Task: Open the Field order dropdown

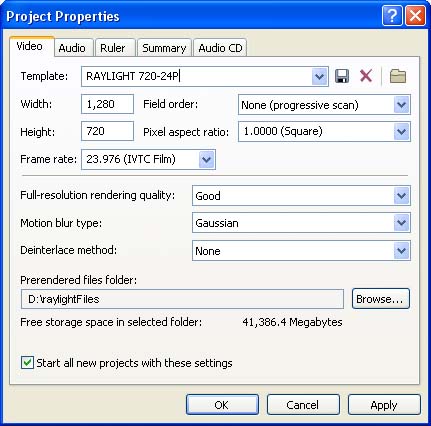Action: click(x=401, y=105)
